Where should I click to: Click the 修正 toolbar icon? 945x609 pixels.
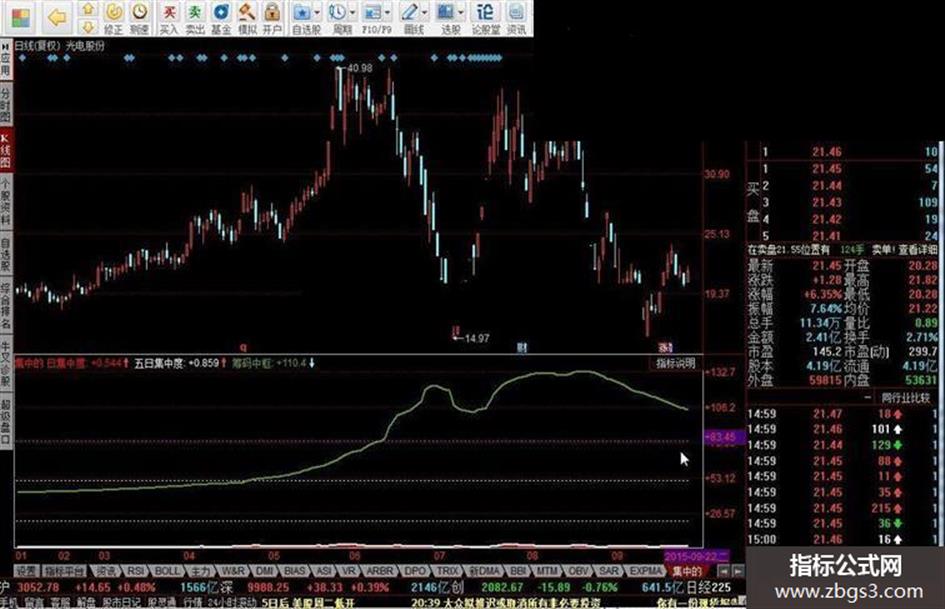tap(113, 17)
